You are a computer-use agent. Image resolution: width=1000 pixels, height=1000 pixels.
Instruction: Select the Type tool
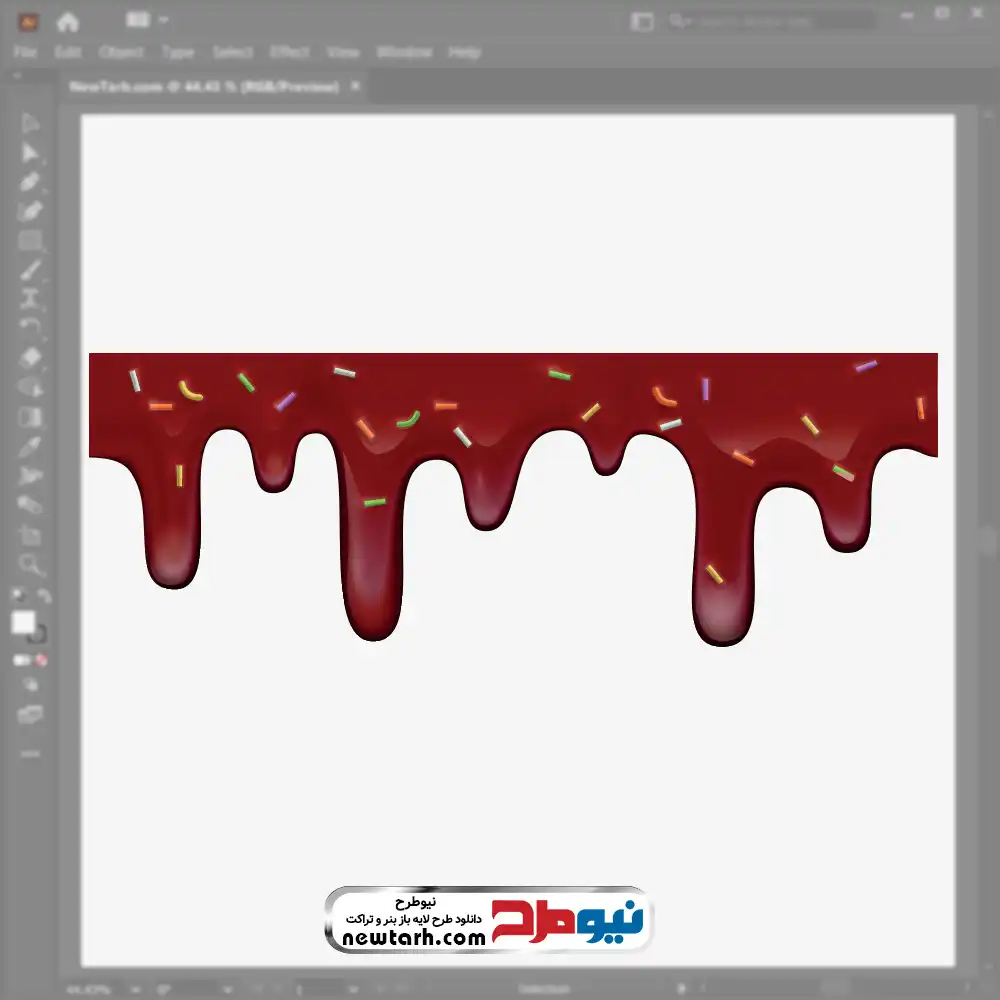click(30, 298)
